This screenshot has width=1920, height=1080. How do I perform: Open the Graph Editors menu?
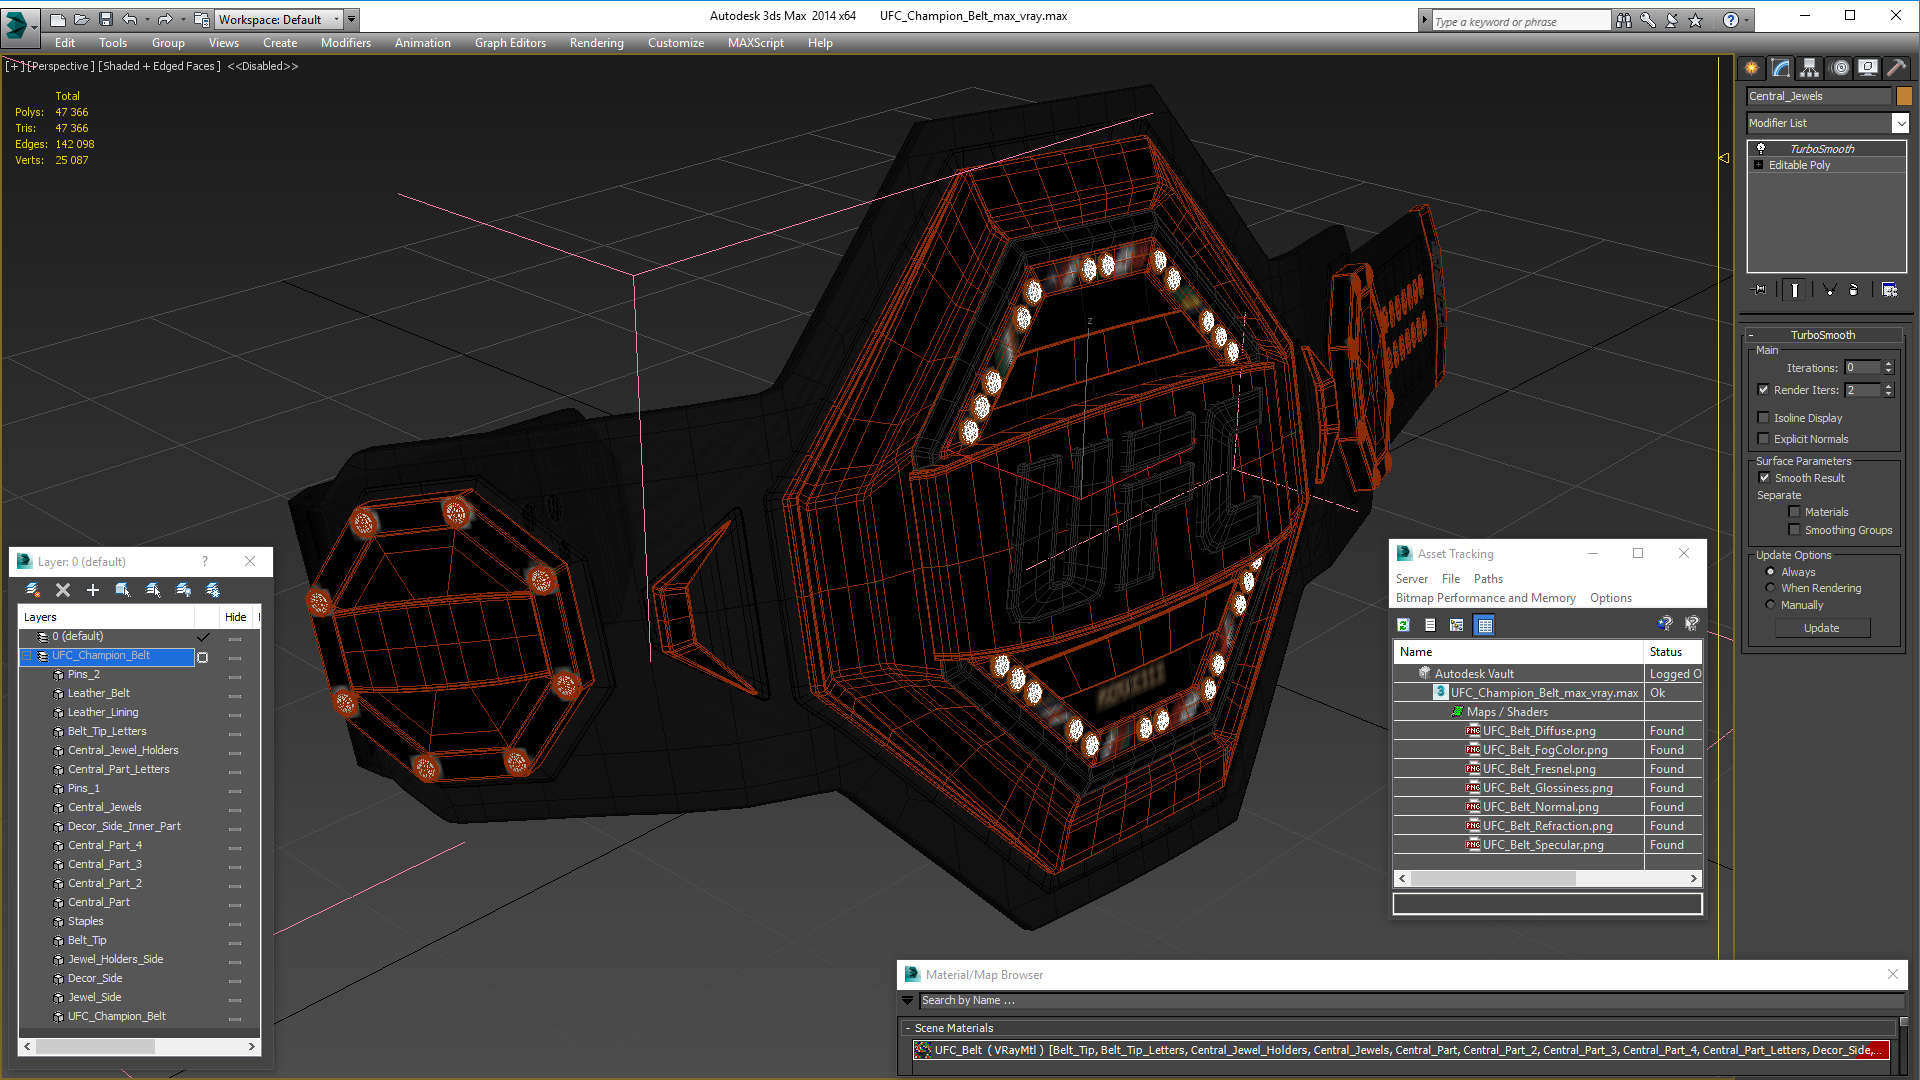click(x=510, y=43)
